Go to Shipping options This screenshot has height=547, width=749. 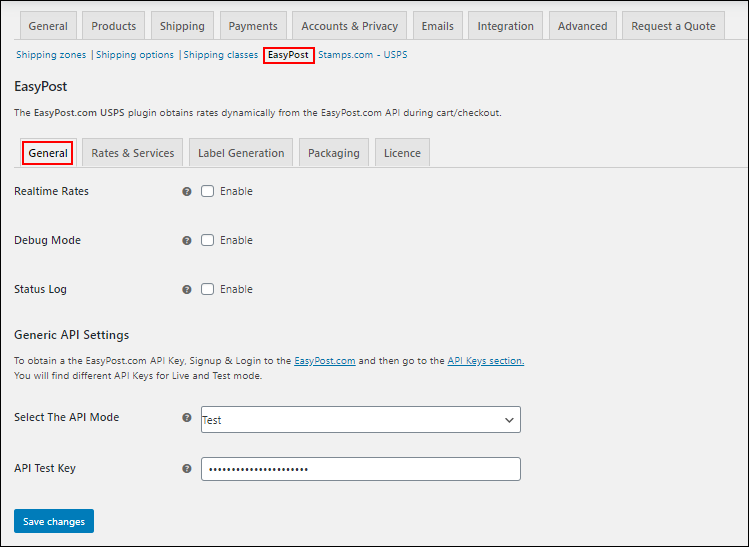click(x=135, y=54)
